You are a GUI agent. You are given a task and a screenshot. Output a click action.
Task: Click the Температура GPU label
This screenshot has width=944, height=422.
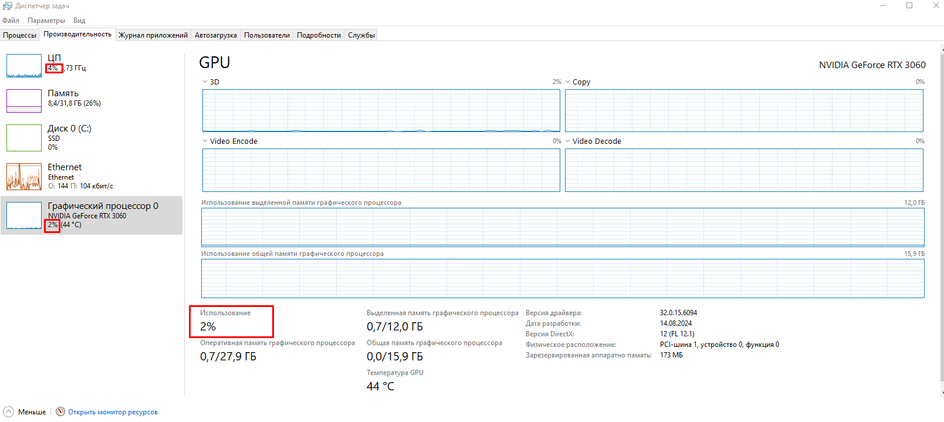coord(395,373)
